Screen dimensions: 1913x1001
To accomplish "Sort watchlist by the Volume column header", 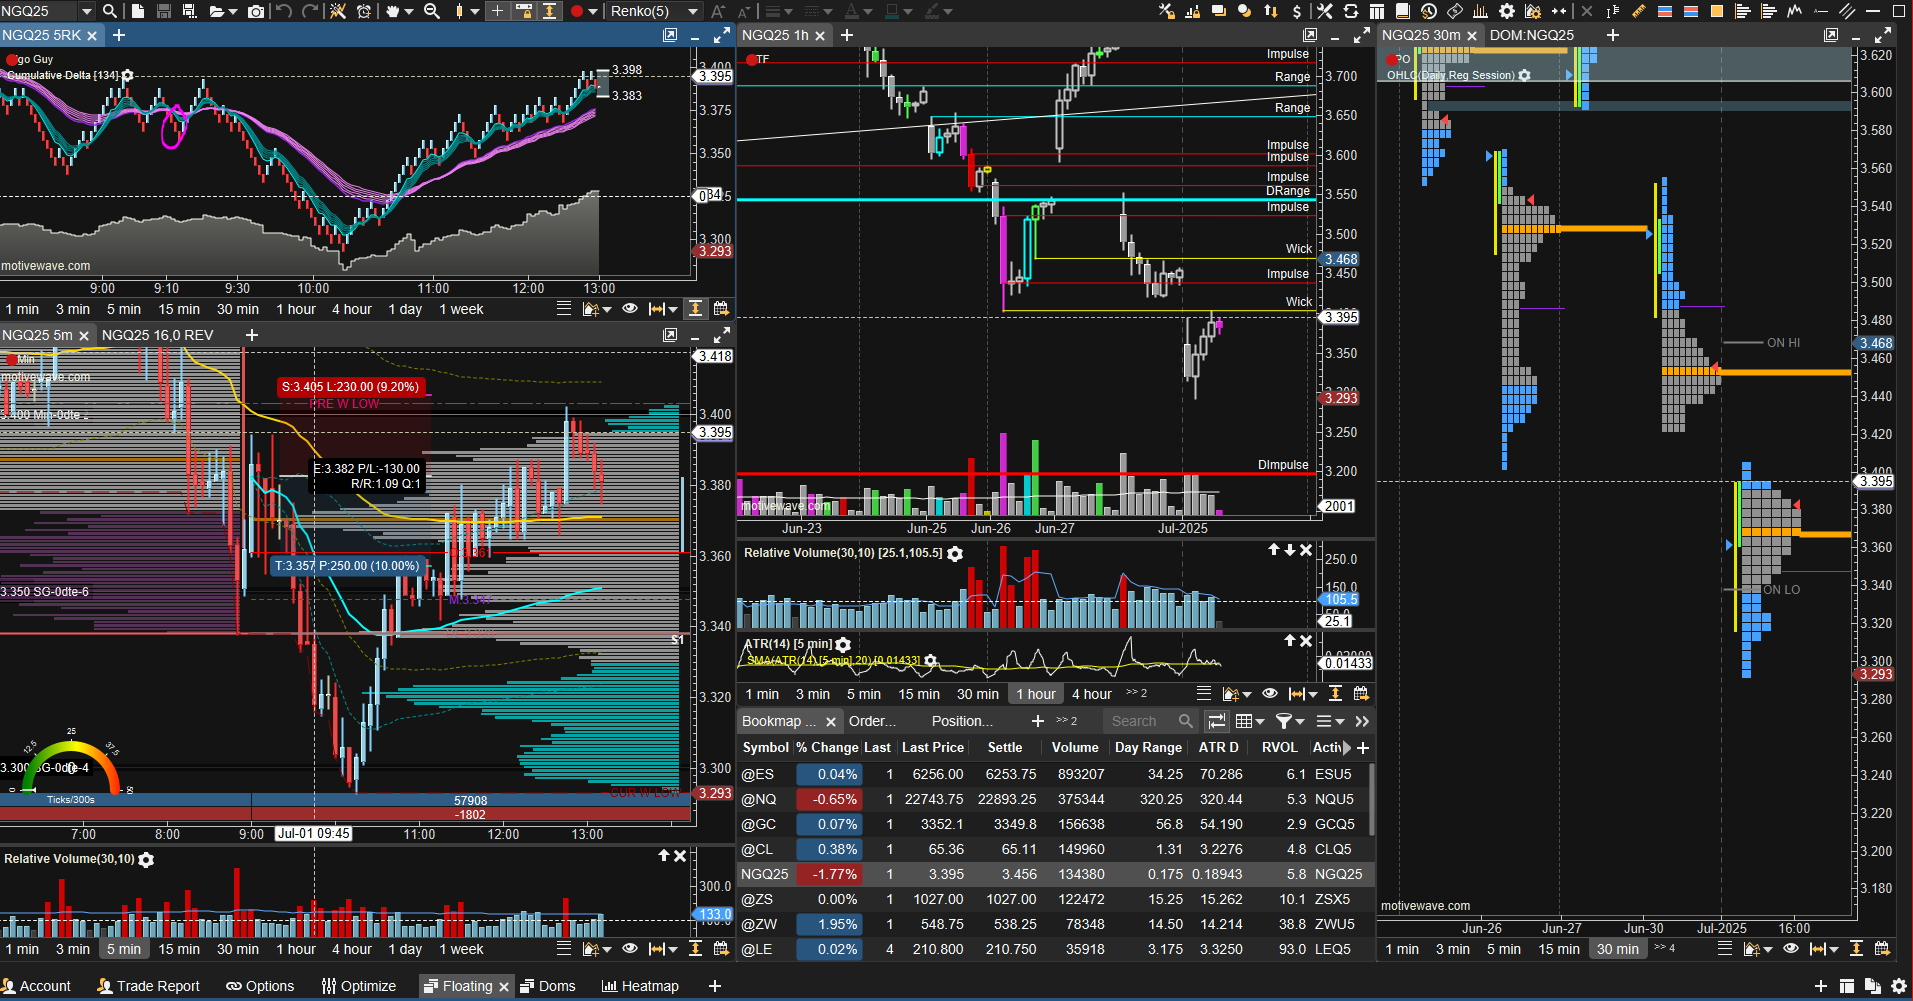I will pyautogui.click(x=1075, y=748).
